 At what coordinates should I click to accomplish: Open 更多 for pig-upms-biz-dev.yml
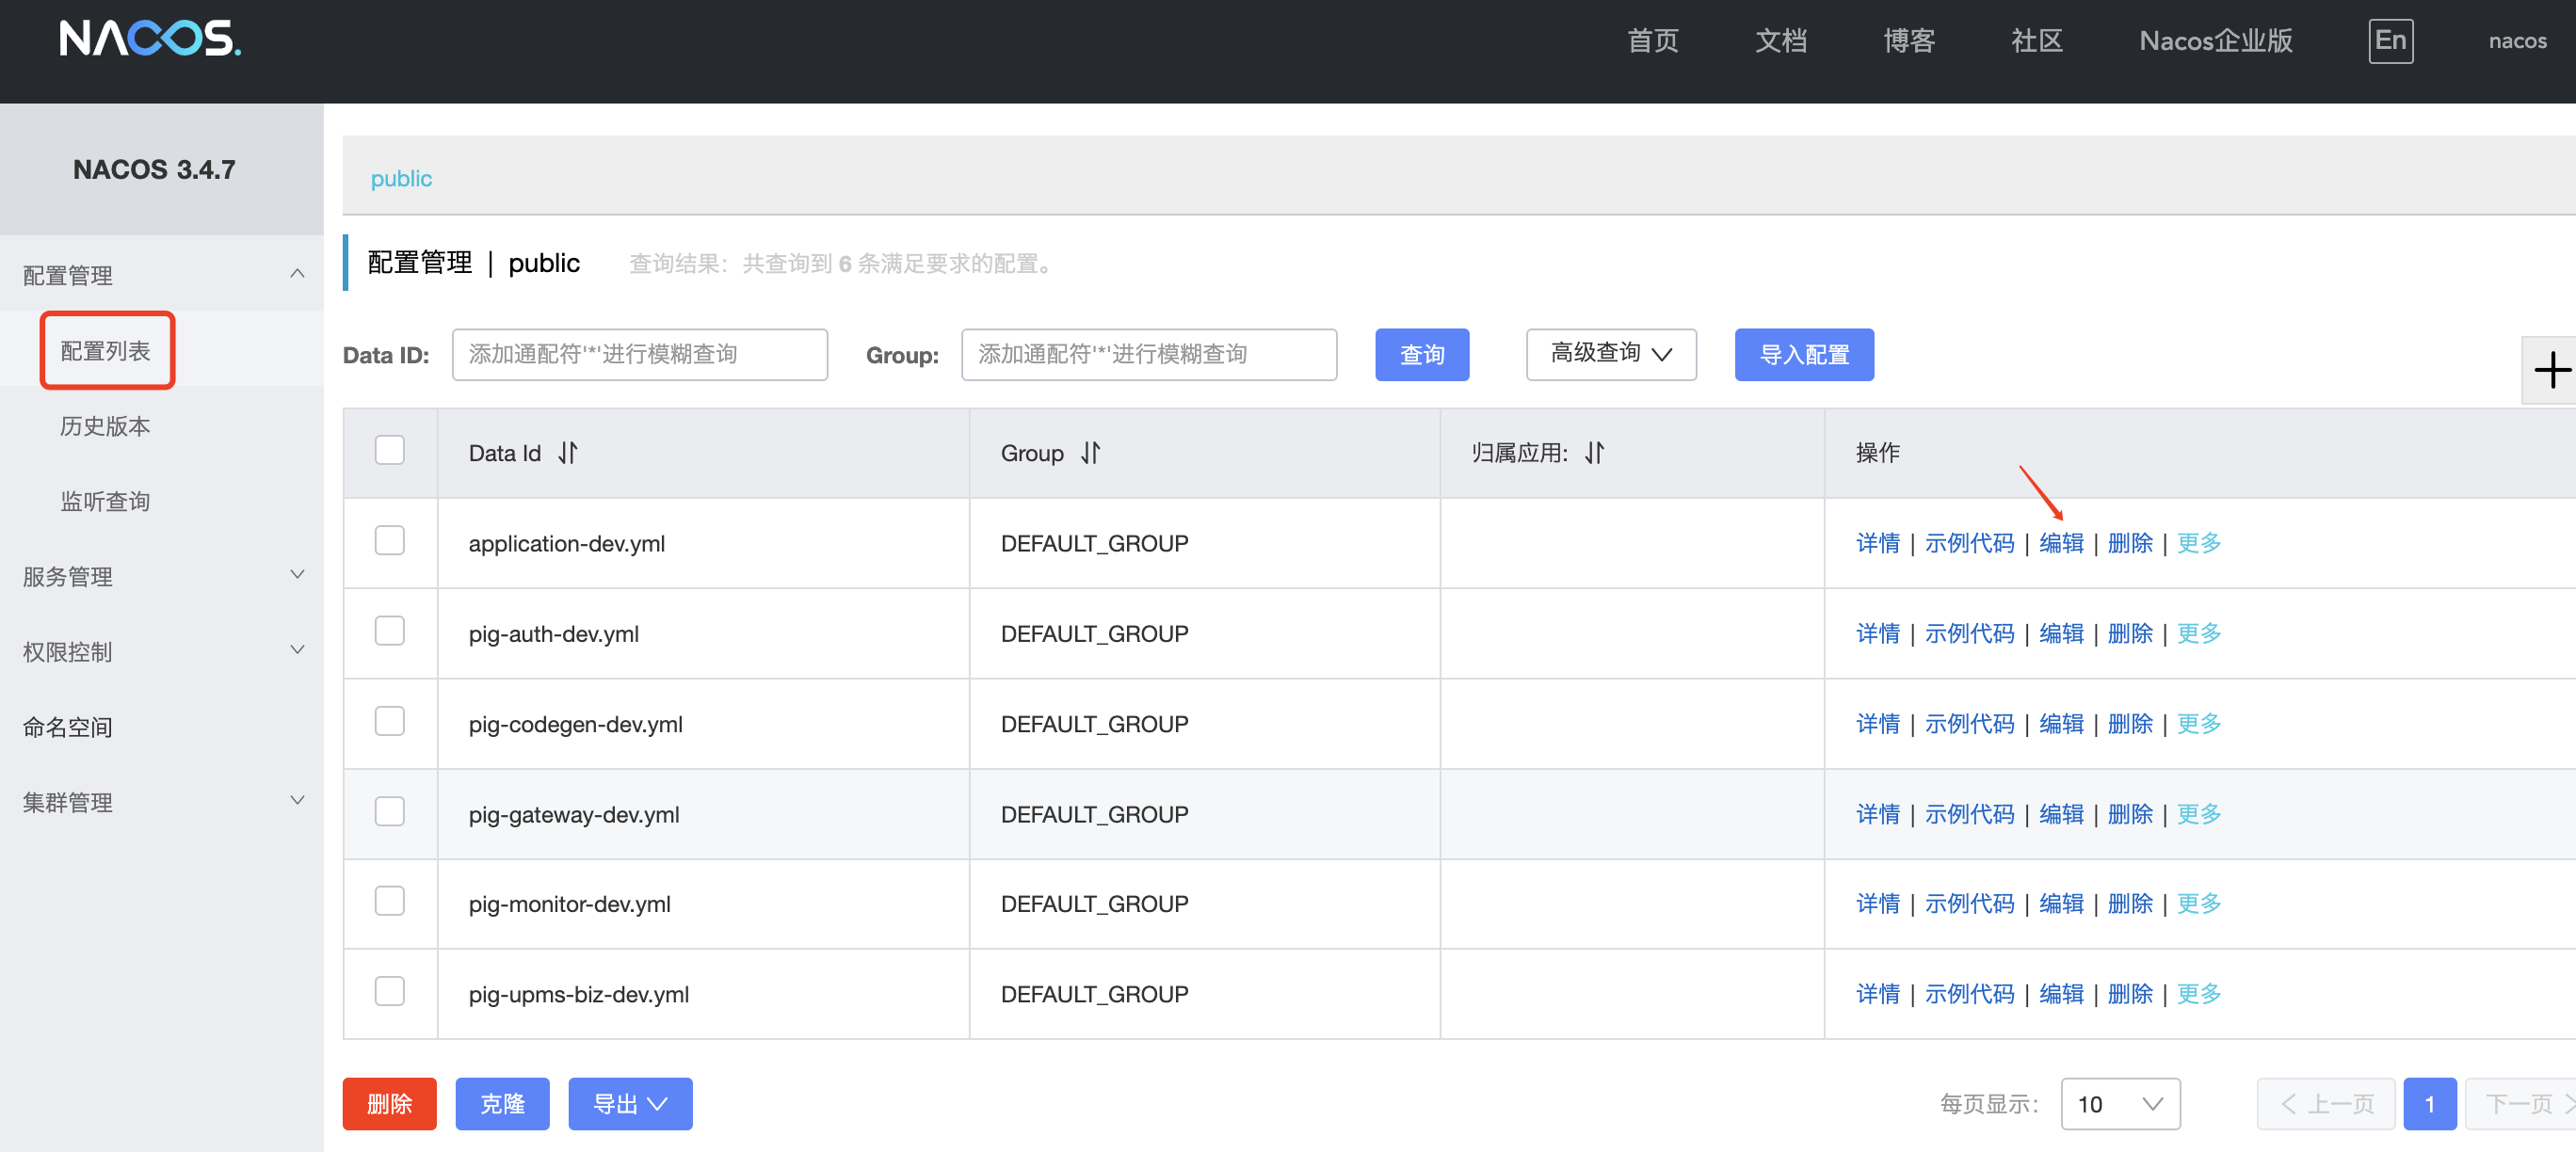[x=2199, y=994]
